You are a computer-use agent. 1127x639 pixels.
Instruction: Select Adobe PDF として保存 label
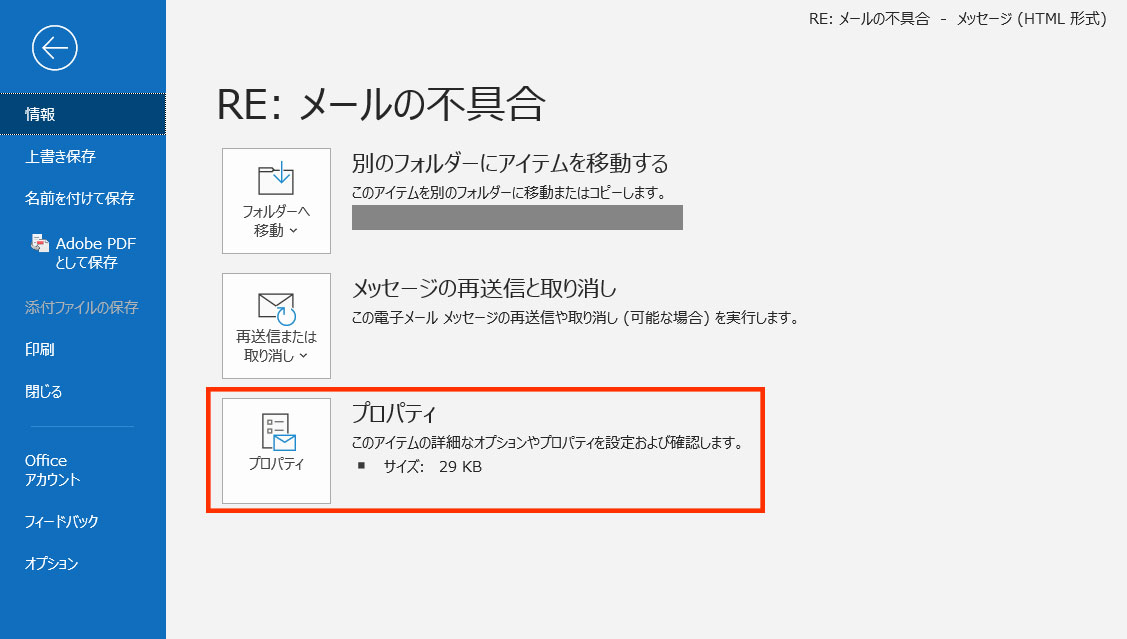coord(96,253)
